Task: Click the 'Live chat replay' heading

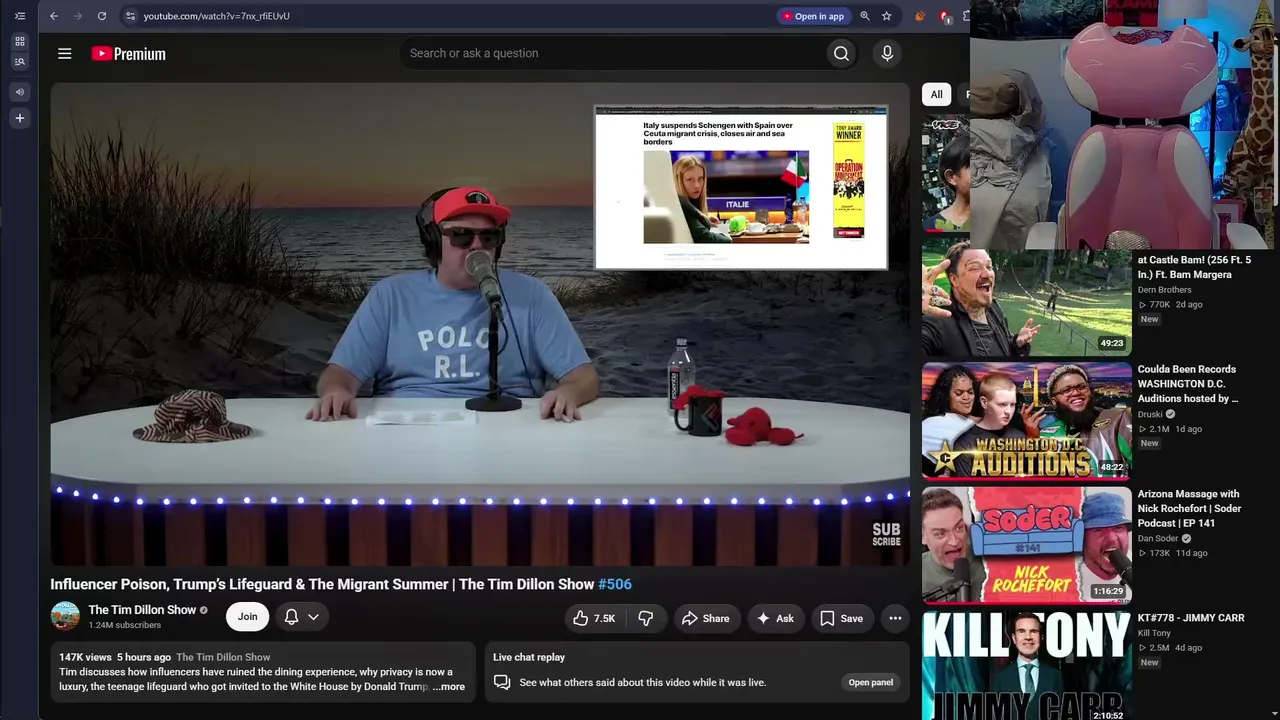Action: click(529, 657)
